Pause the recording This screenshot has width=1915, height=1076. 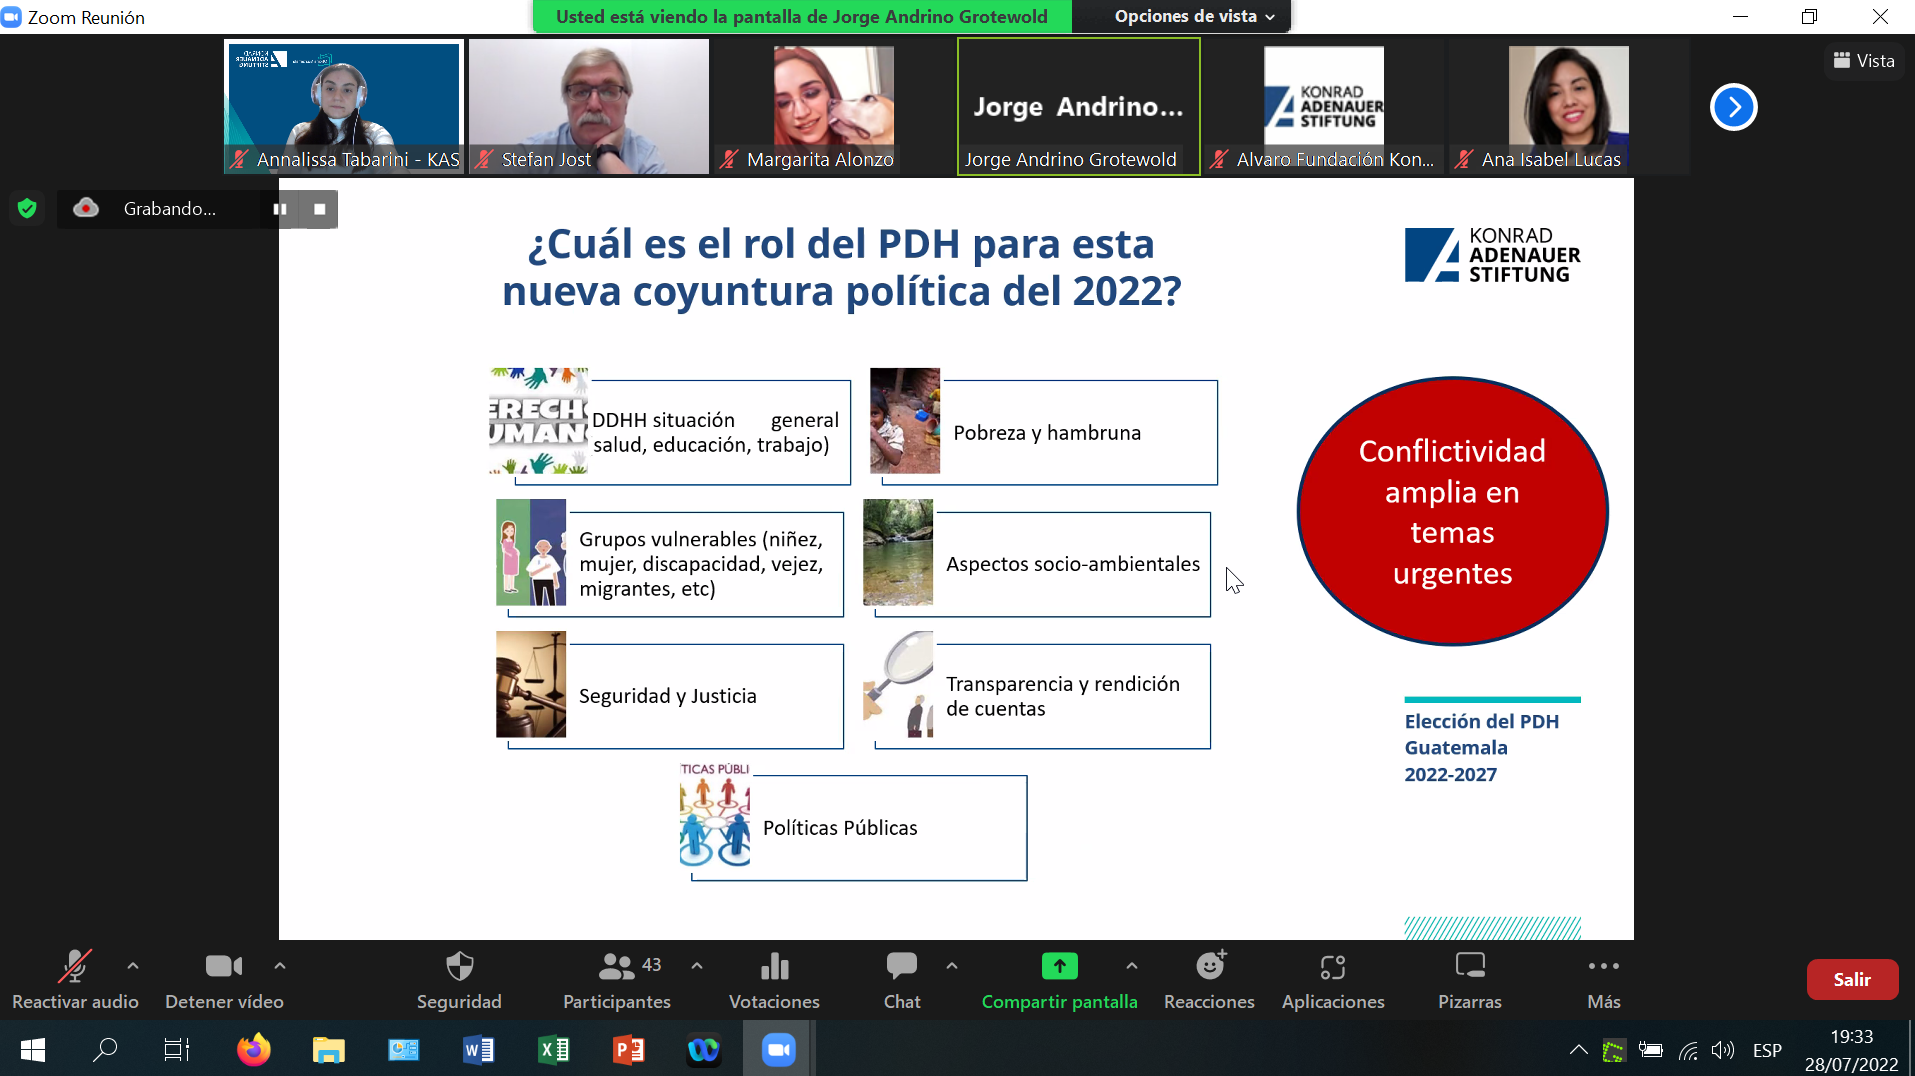point(280,209)
